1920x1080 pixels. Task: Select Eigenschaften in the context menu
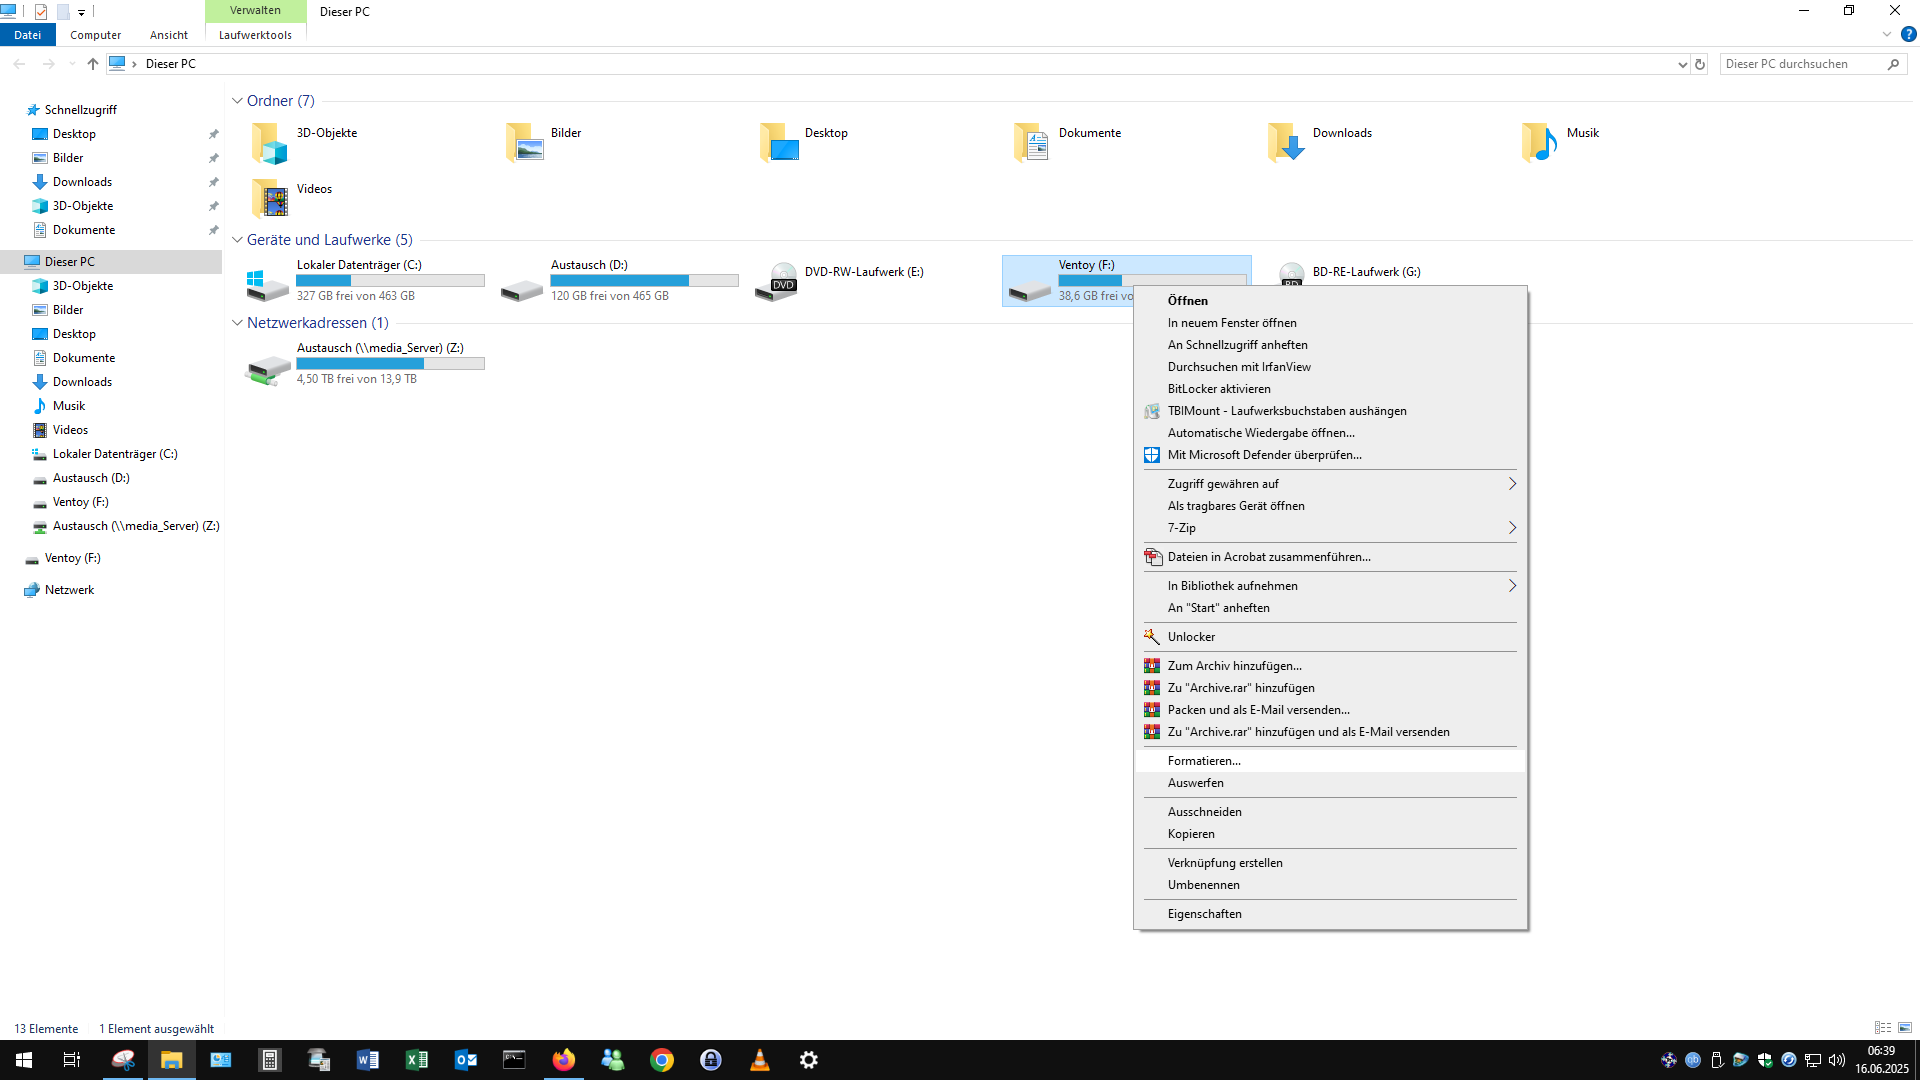[x=1204, y=914]
